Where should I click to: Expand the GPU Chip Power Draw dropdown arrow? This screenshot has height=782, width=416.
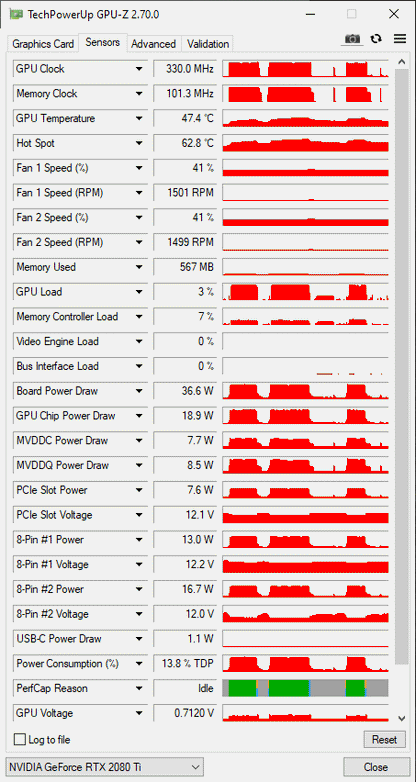click(x=139, y=416)
